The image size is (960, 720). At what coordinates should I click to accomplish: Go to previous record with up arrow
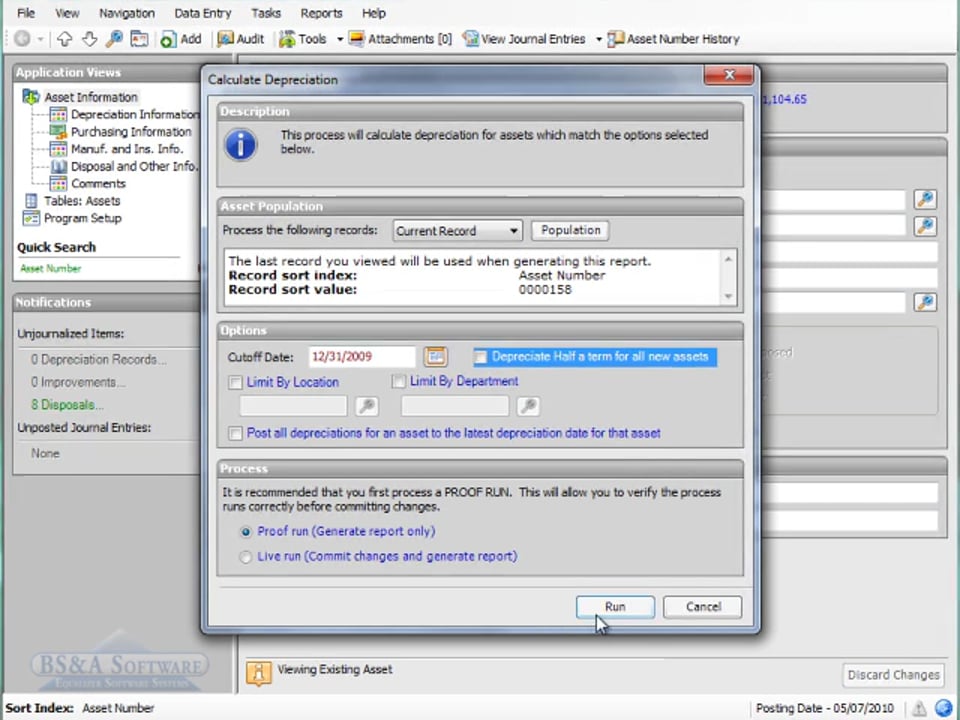point(64,39)
